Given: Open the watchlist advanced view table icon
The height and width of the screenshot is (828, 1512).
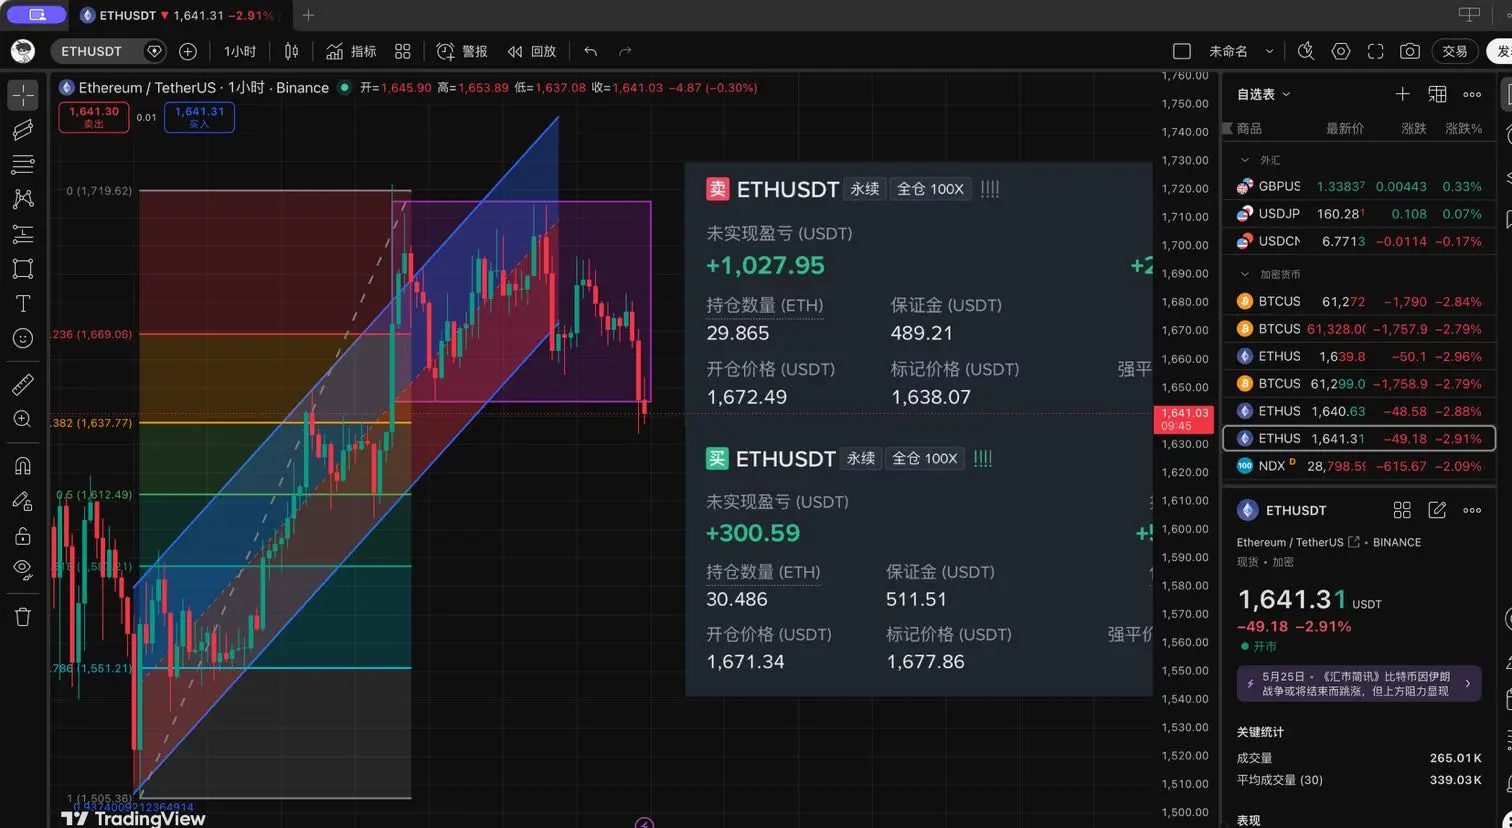Looking at the screenshot, I should pyautogui.click(x=1437, y=94).
